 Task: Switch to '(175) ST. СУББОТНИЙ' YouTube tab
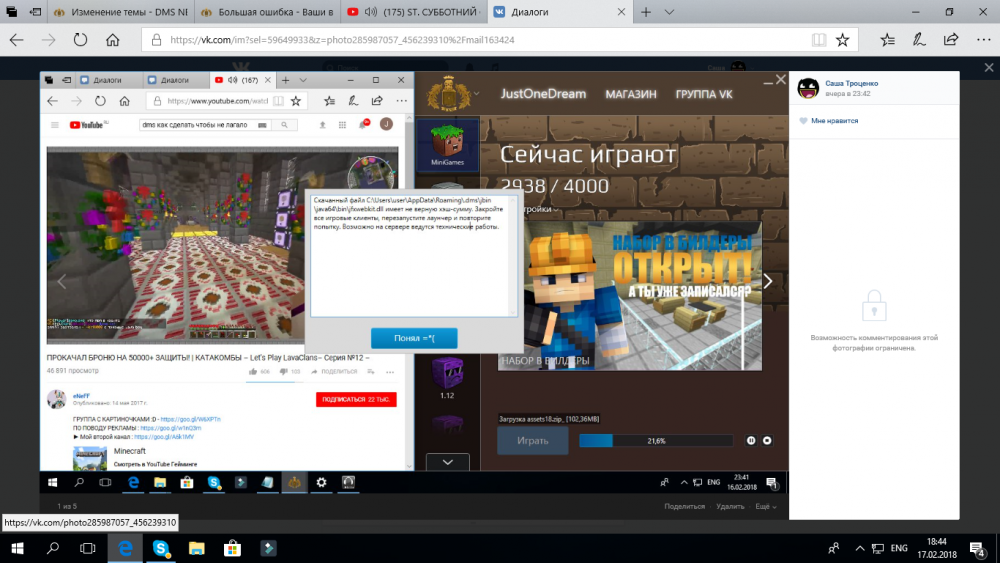click(414, 12)
